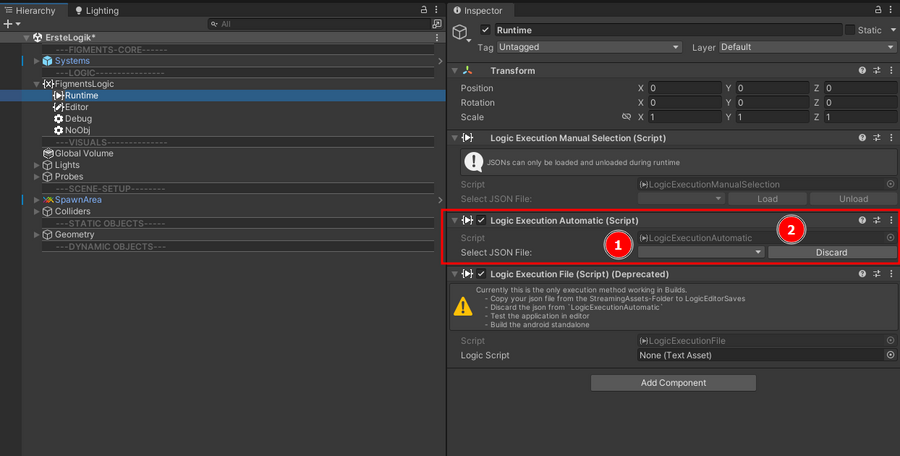Click the Unload button
Viewport: 900px width, 456px height.
[x=854, y=199]
